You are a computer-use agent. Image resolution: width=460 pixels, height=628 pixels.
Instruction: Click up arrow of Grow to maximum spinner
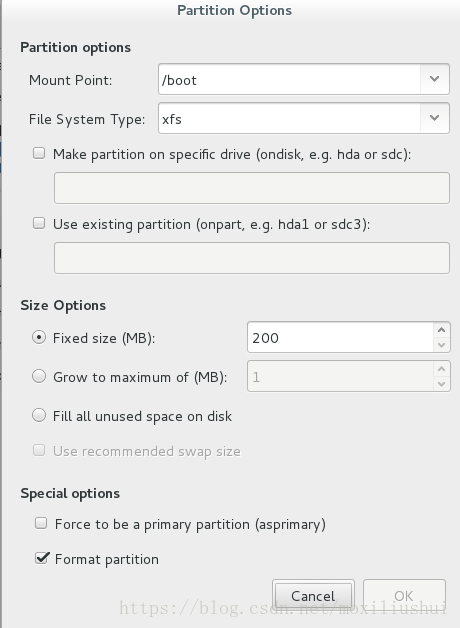pos(442,369)
